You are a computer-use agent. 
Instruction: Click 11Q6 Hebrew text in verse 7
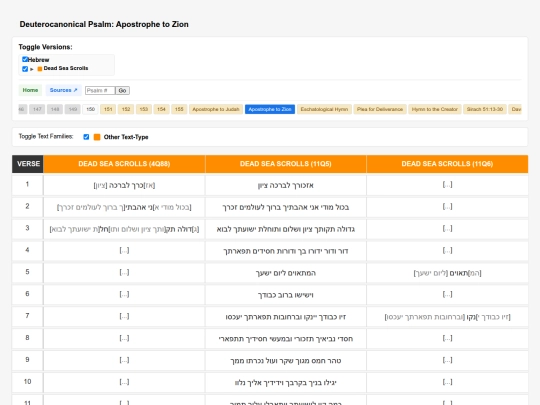[447, 317]
